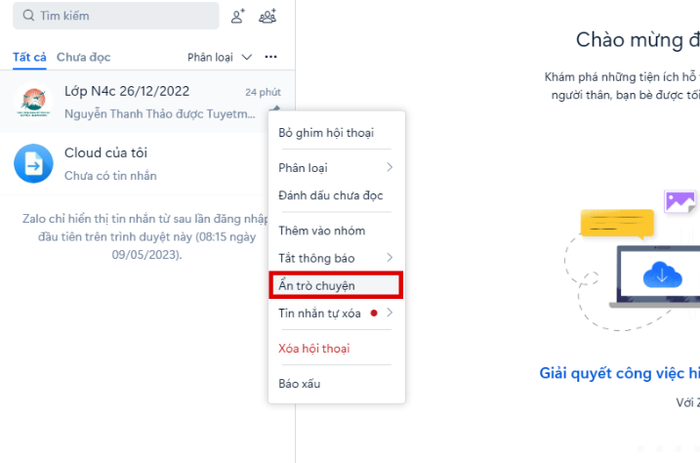Click the search magnifier icon
Viewport: 700px width, 463px height.
(x=27, y=16)
